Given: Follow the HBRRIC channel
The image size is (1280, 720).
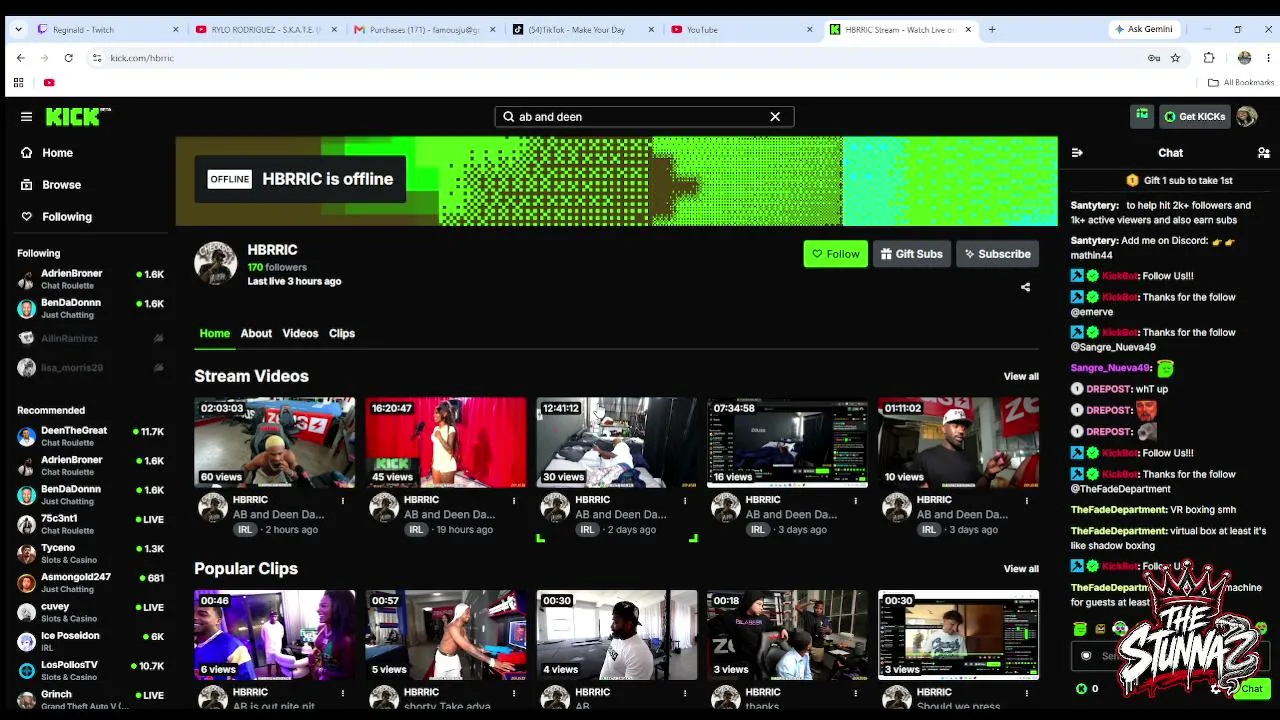Looking at the screenshot, I should [835, 254].
